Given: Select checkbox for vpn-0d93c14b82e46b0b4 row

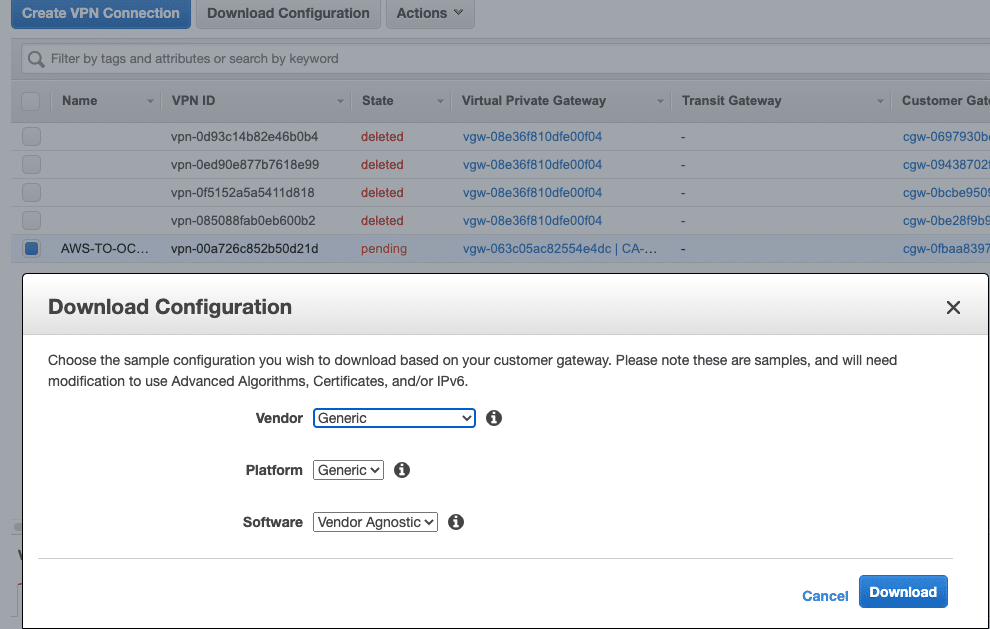Looking at the screenshot, I should [x=31, y=137].
